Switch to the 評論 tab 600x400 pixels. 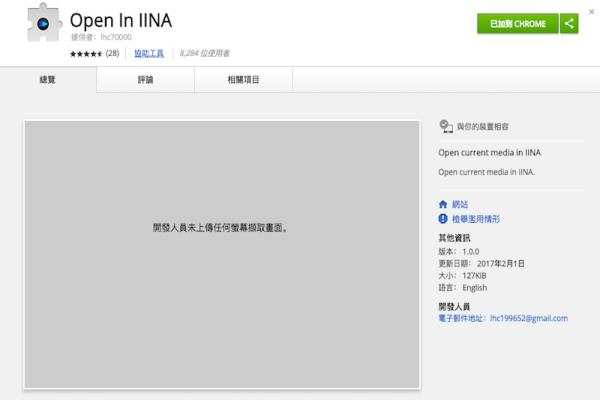pos(145,80)
